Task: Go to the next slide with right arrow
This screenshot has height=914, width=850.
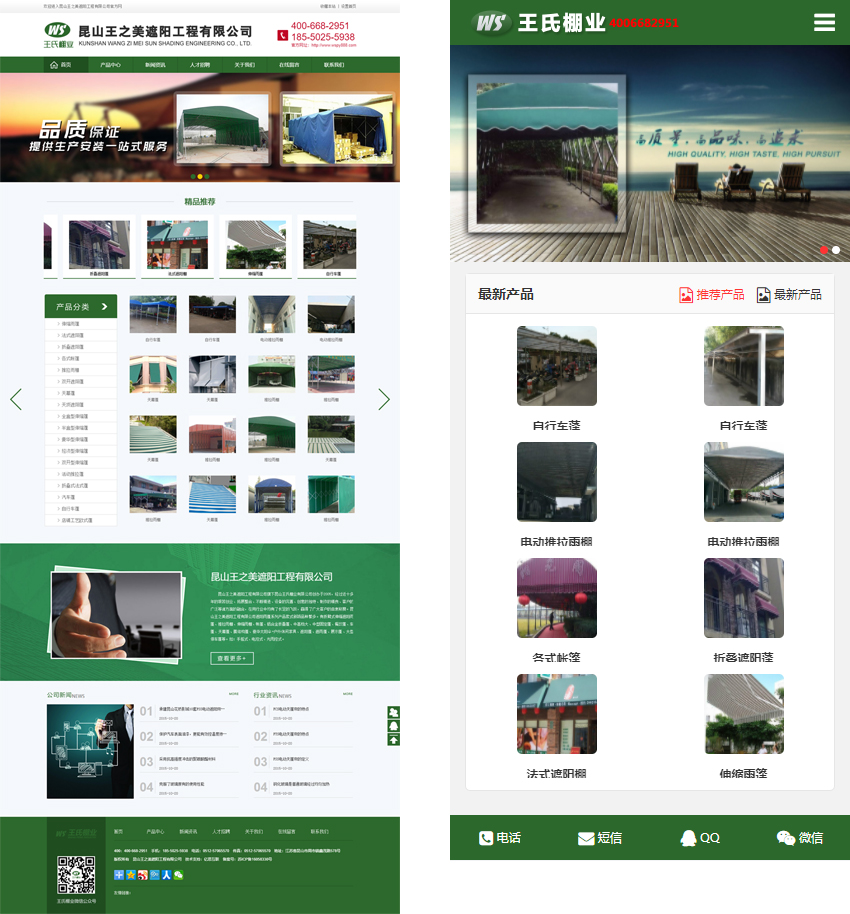Action: [x=384, y=399]
